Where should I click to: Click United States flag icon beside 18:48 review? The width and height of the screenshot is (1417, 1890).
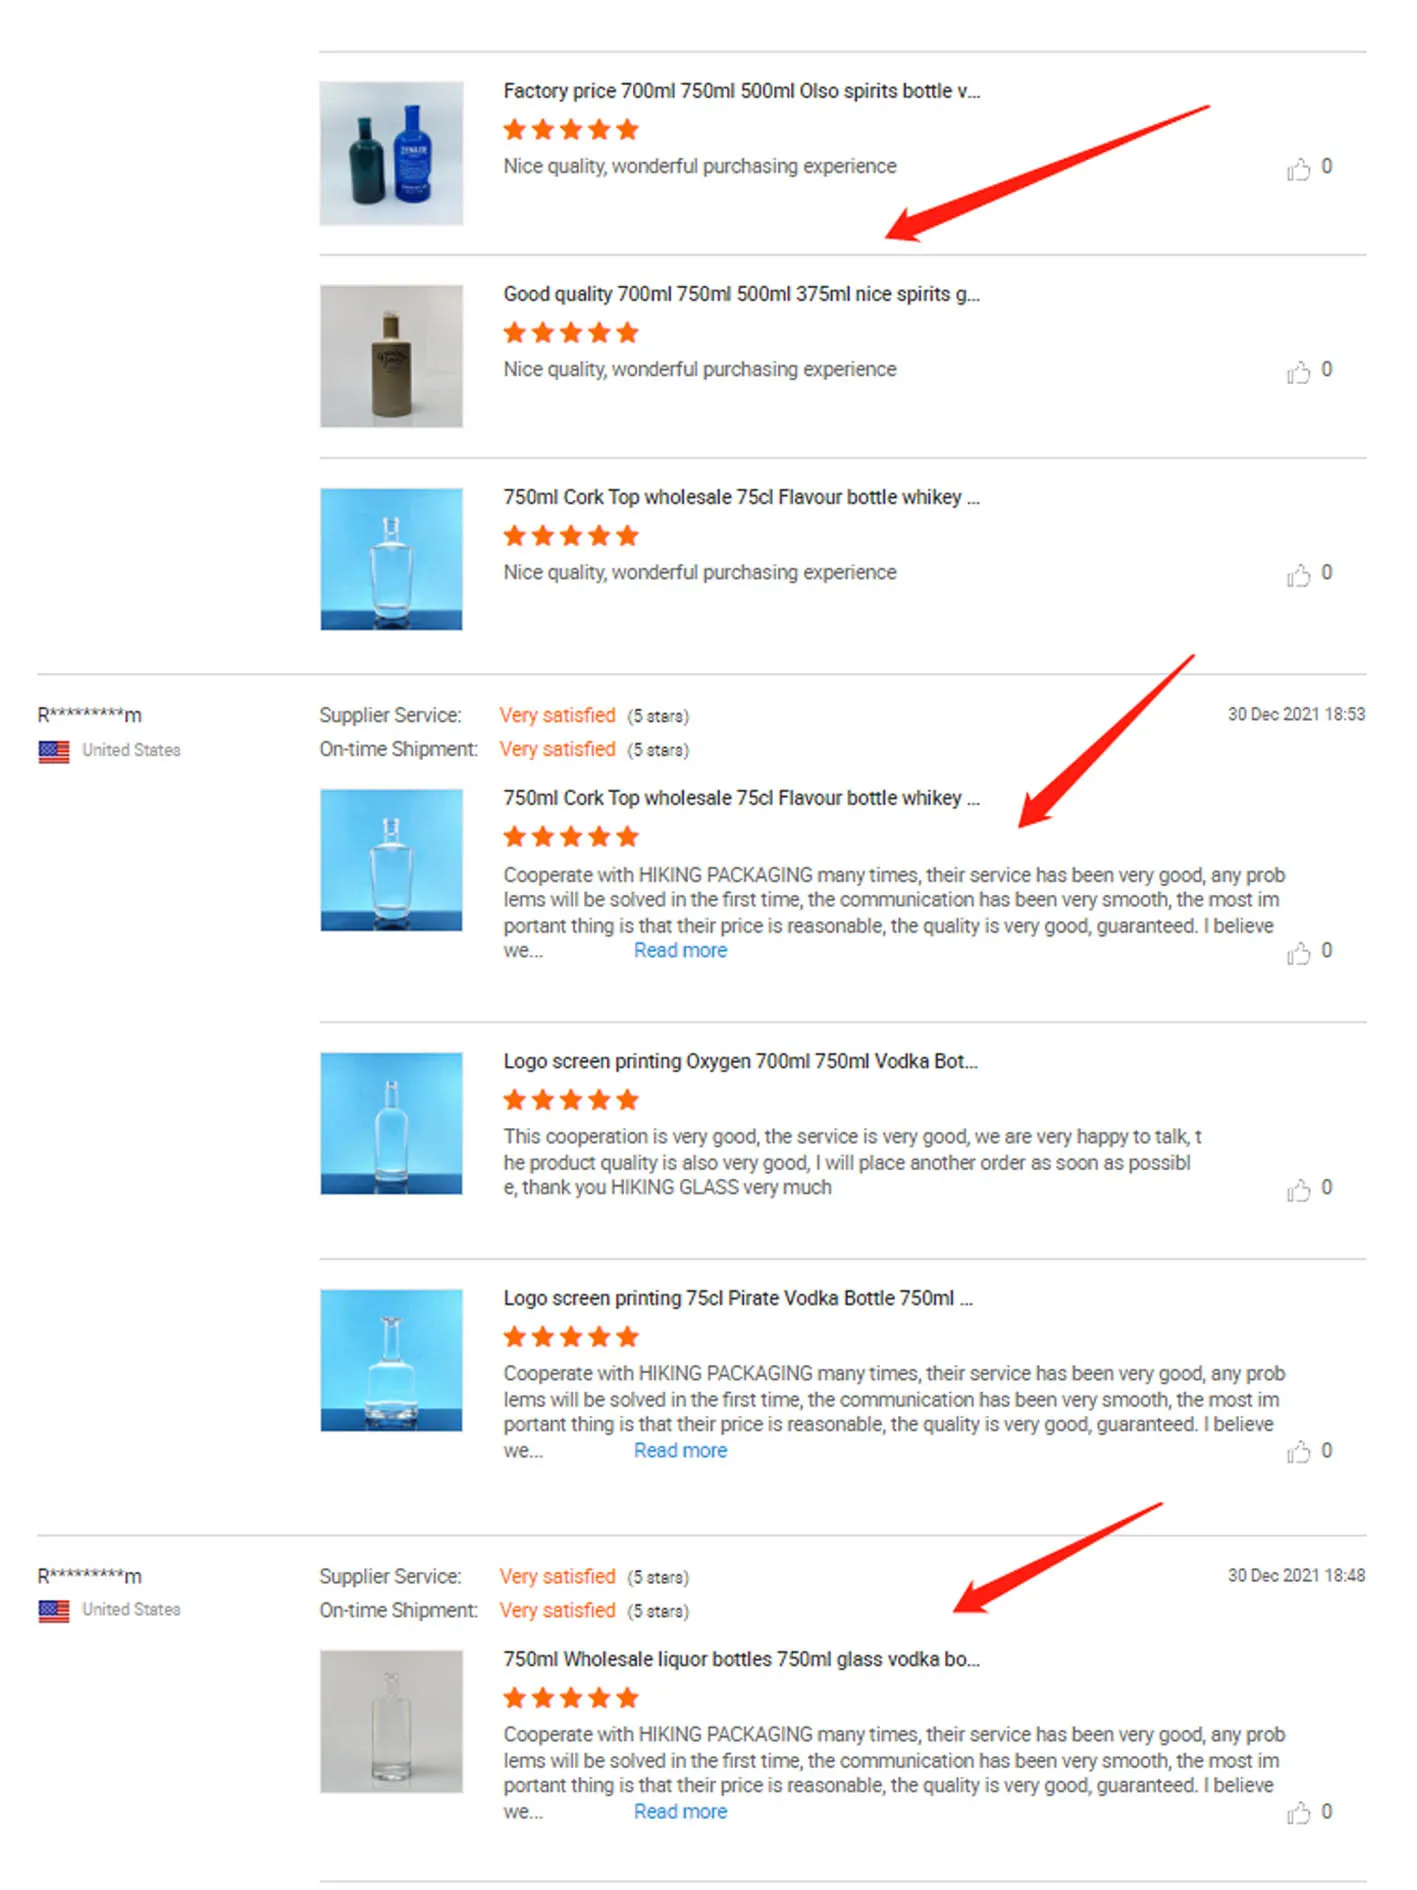(54, 1611)
